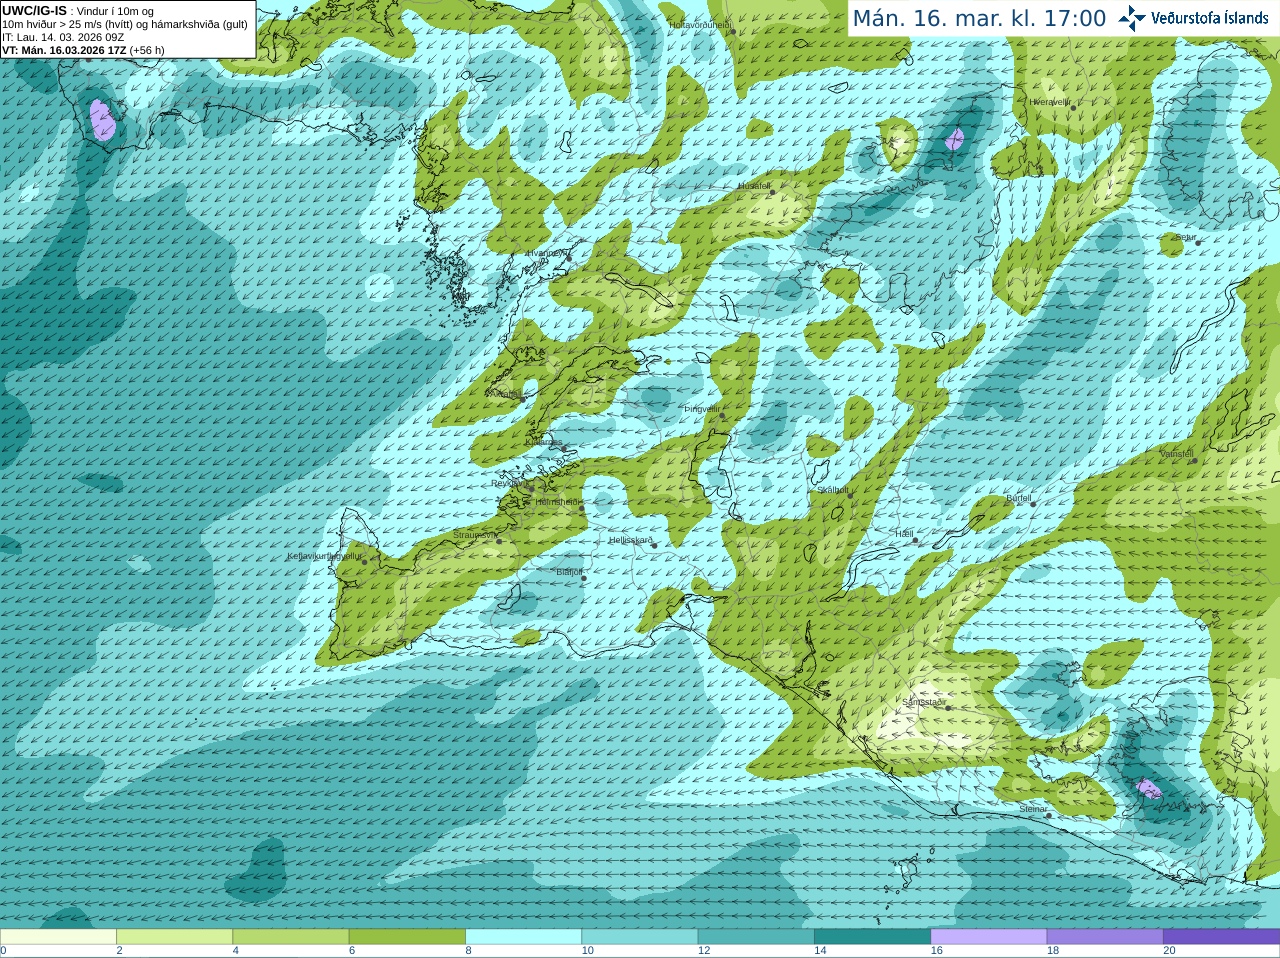Click the Keflavíkurflugvöllur station label

pos(324,556)
